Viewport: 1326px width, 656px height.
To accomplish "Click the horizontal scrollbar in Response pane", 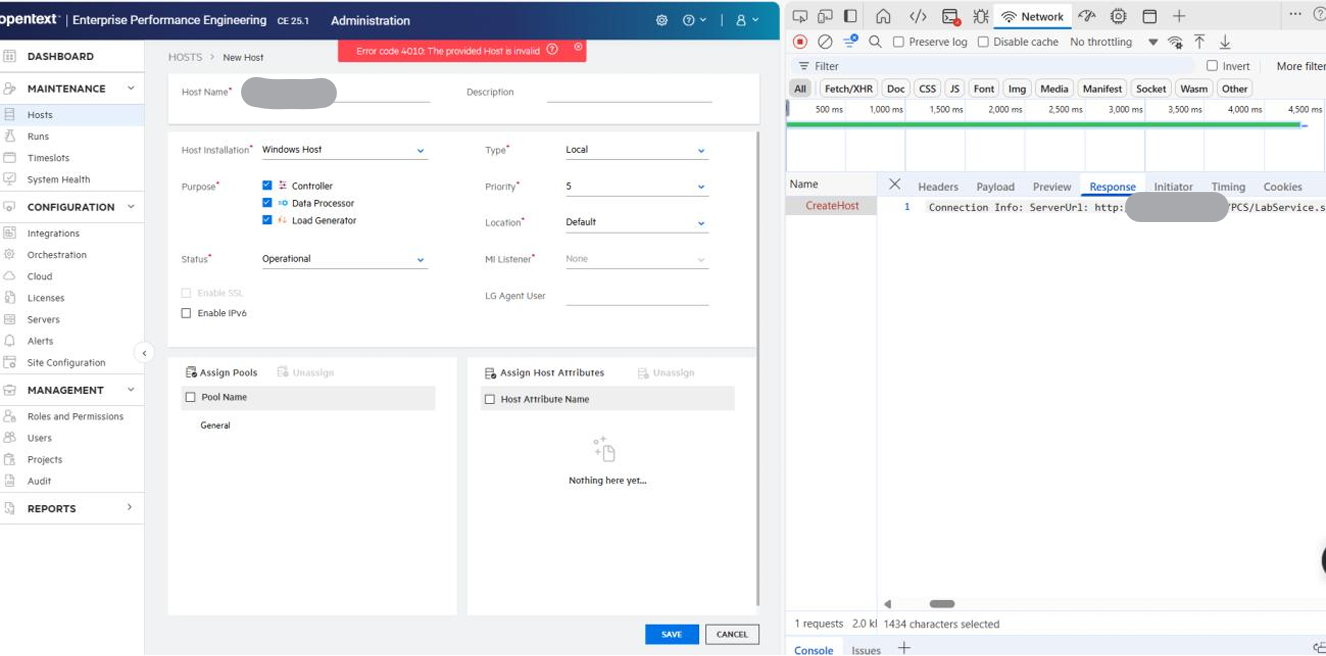I will click(x=942, y=604).
